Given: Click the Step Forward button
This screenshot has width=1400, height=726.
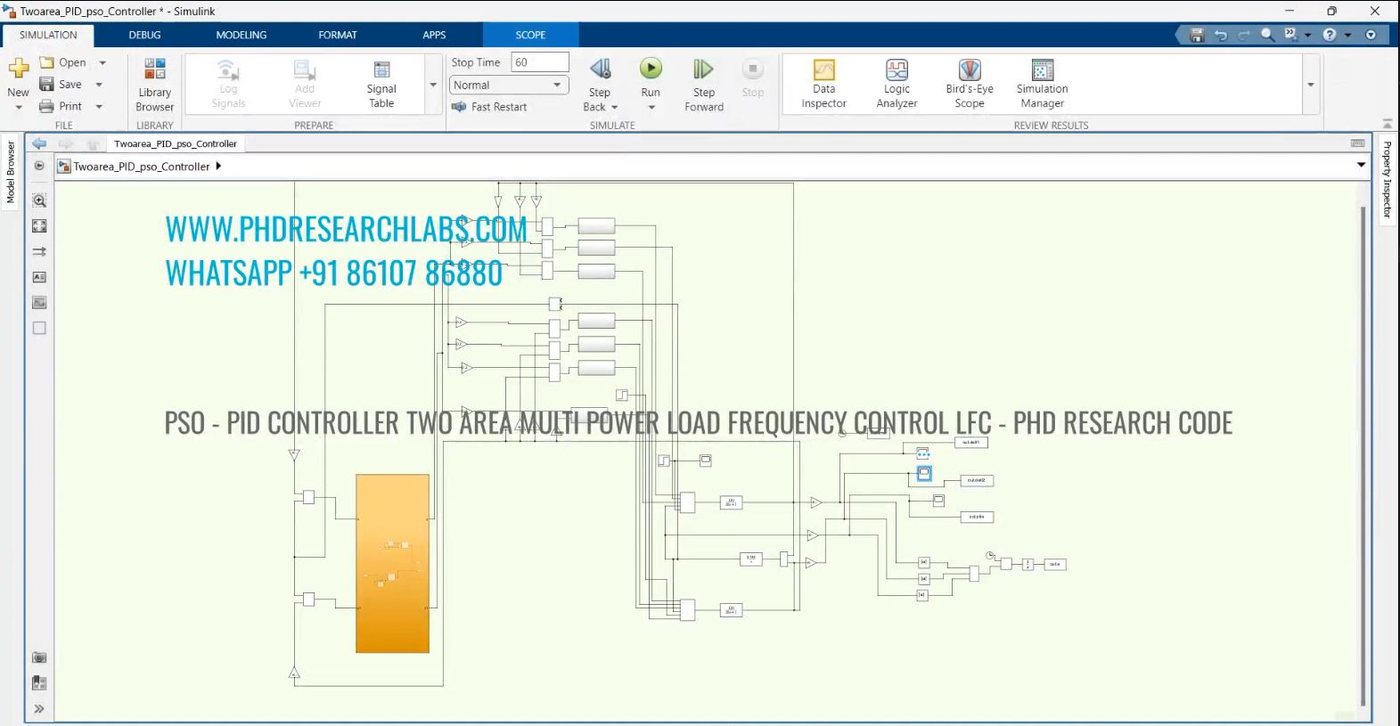Looking at the screenshot, I should coord(704,84).
